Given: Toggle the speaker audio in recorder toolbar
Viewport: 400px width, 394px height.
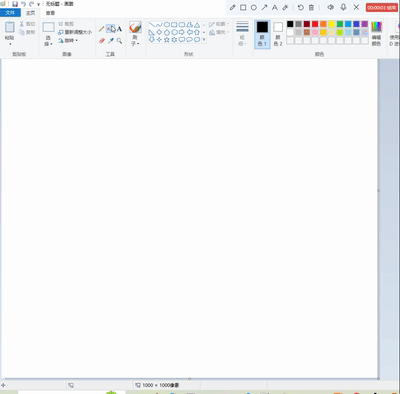Looking at the screenshot, I should tap(330, 7).
